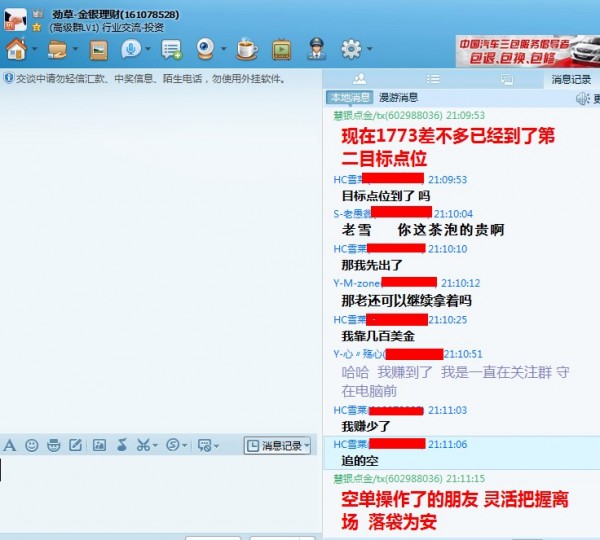
Task: Click the TV video player icon
Action: 282,49
